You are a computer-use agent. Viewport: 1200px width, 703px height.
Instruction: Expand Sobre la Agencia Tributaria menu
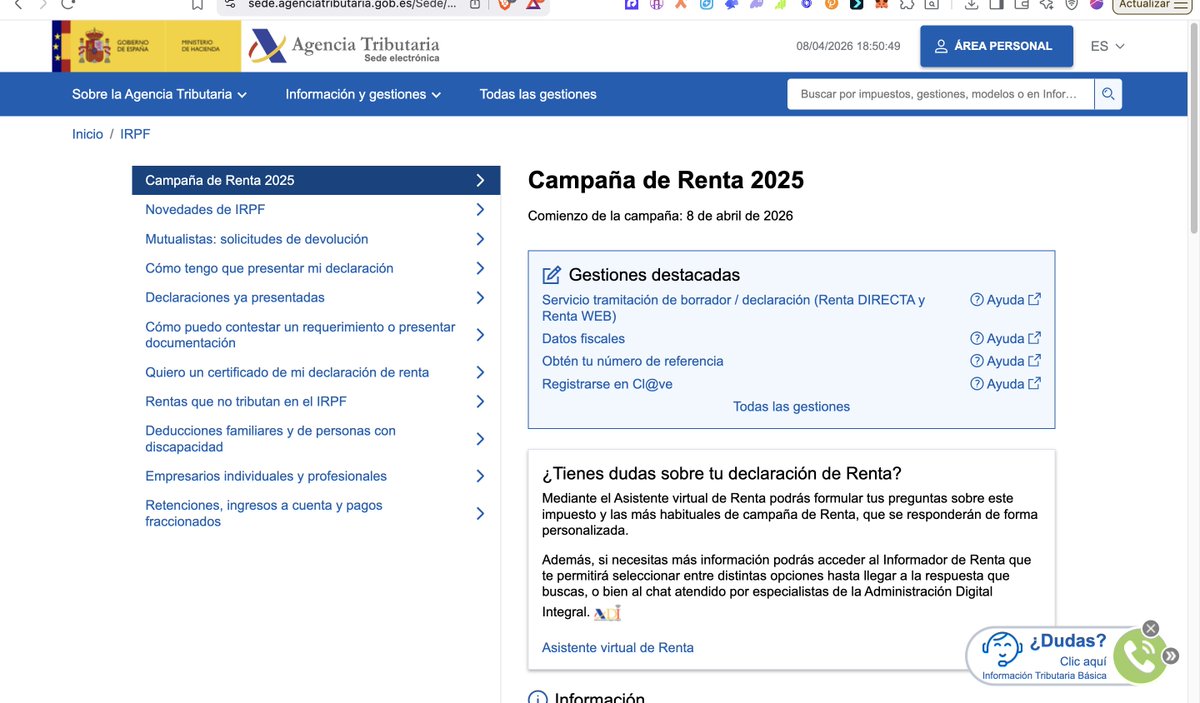point(160,94)
